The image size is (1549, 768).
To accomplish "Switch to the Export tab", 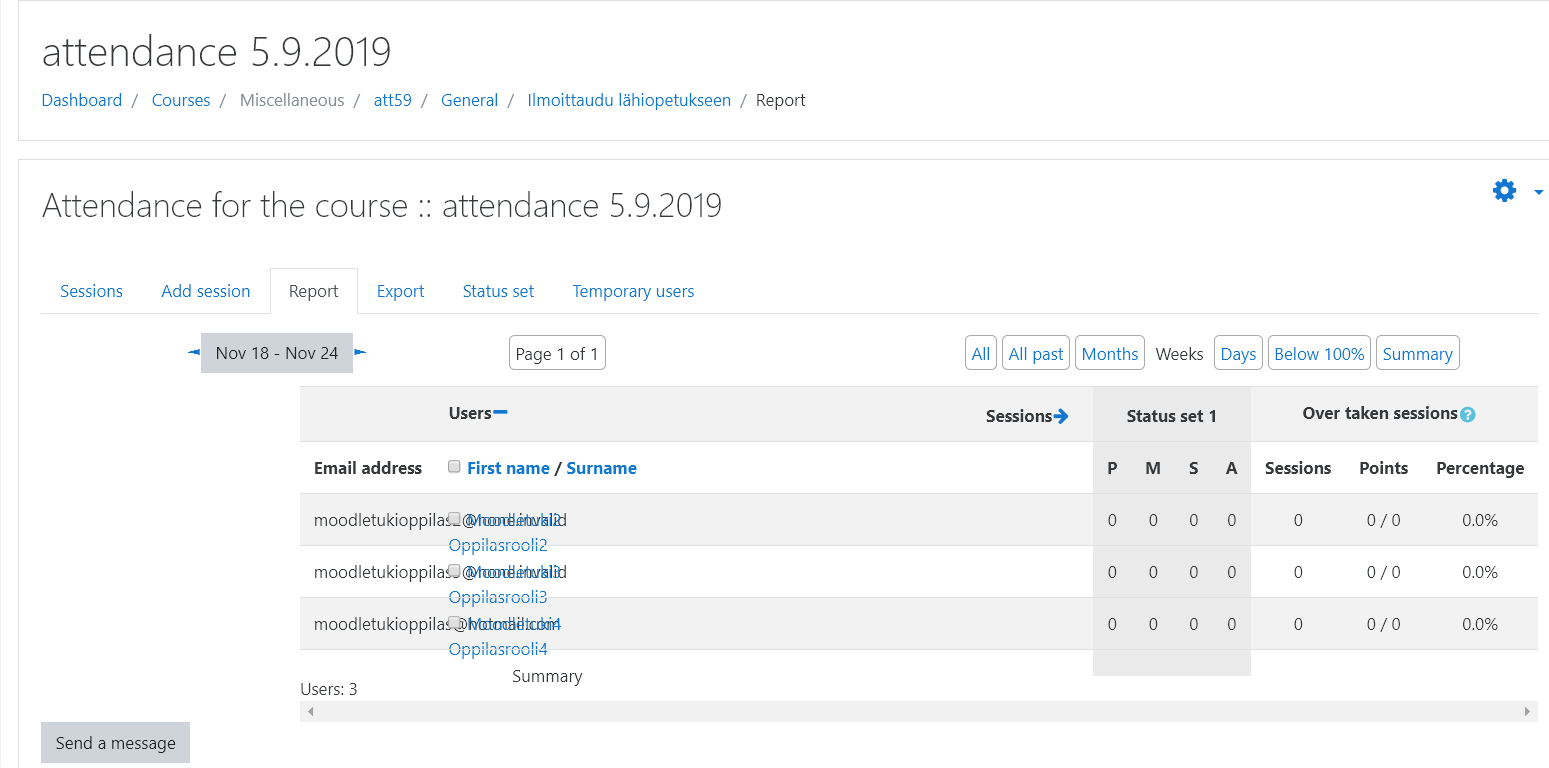I will click(400, 290).
